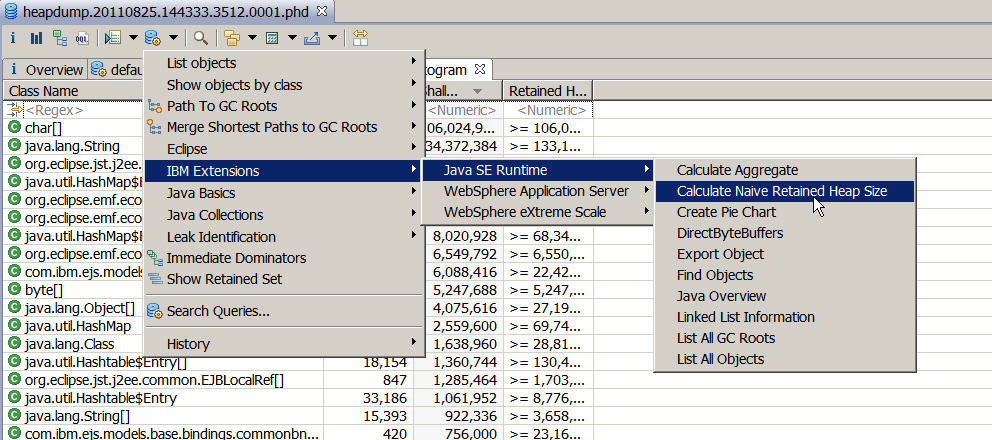Choose Create Pie Chart query
This screenshot has height=440, width=992.
click(784, 211)
